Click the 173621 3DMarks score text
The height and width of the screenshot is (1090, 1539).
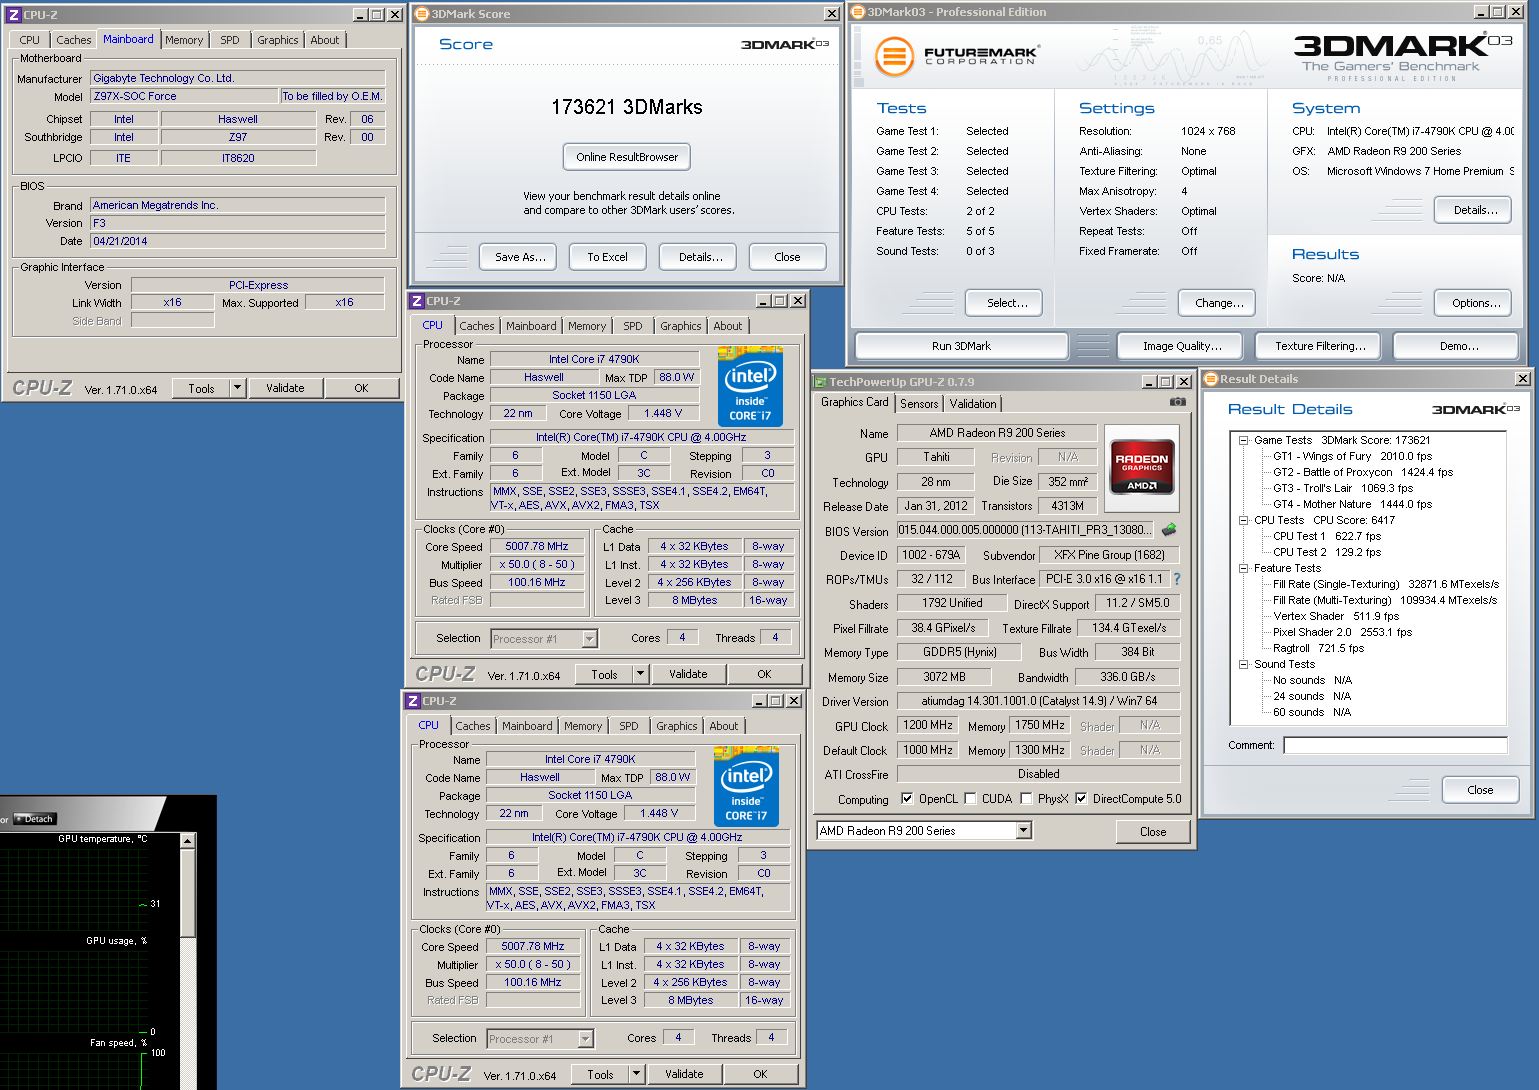(x=627, y=107)
